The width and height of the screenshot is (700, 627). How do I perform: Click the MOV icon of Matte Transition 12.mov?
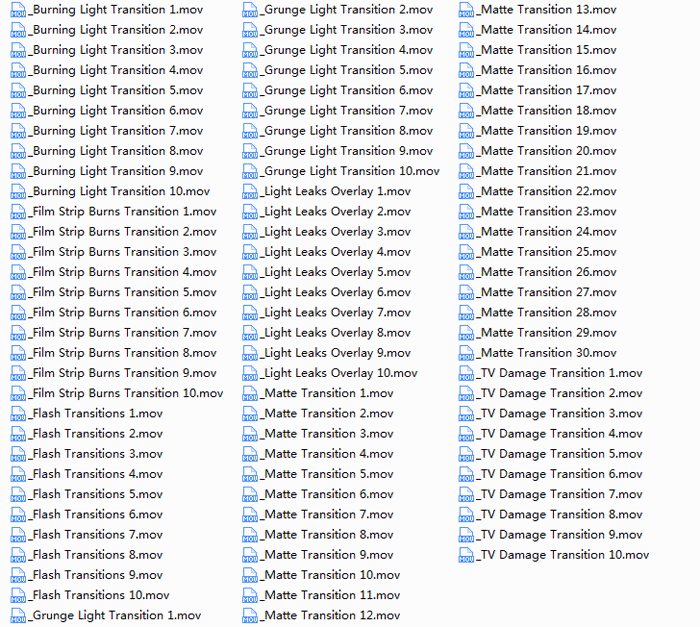pyautogui.click(x=251, y=616)
